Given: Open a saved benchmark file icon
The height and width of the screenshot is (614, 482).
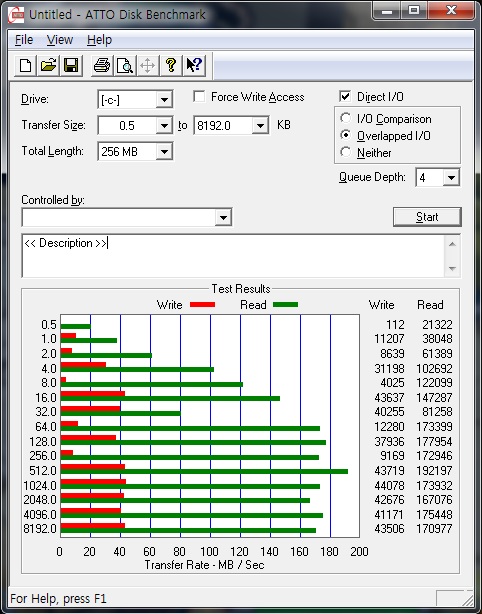Looking at the screenshot, I should coord(48,65).
